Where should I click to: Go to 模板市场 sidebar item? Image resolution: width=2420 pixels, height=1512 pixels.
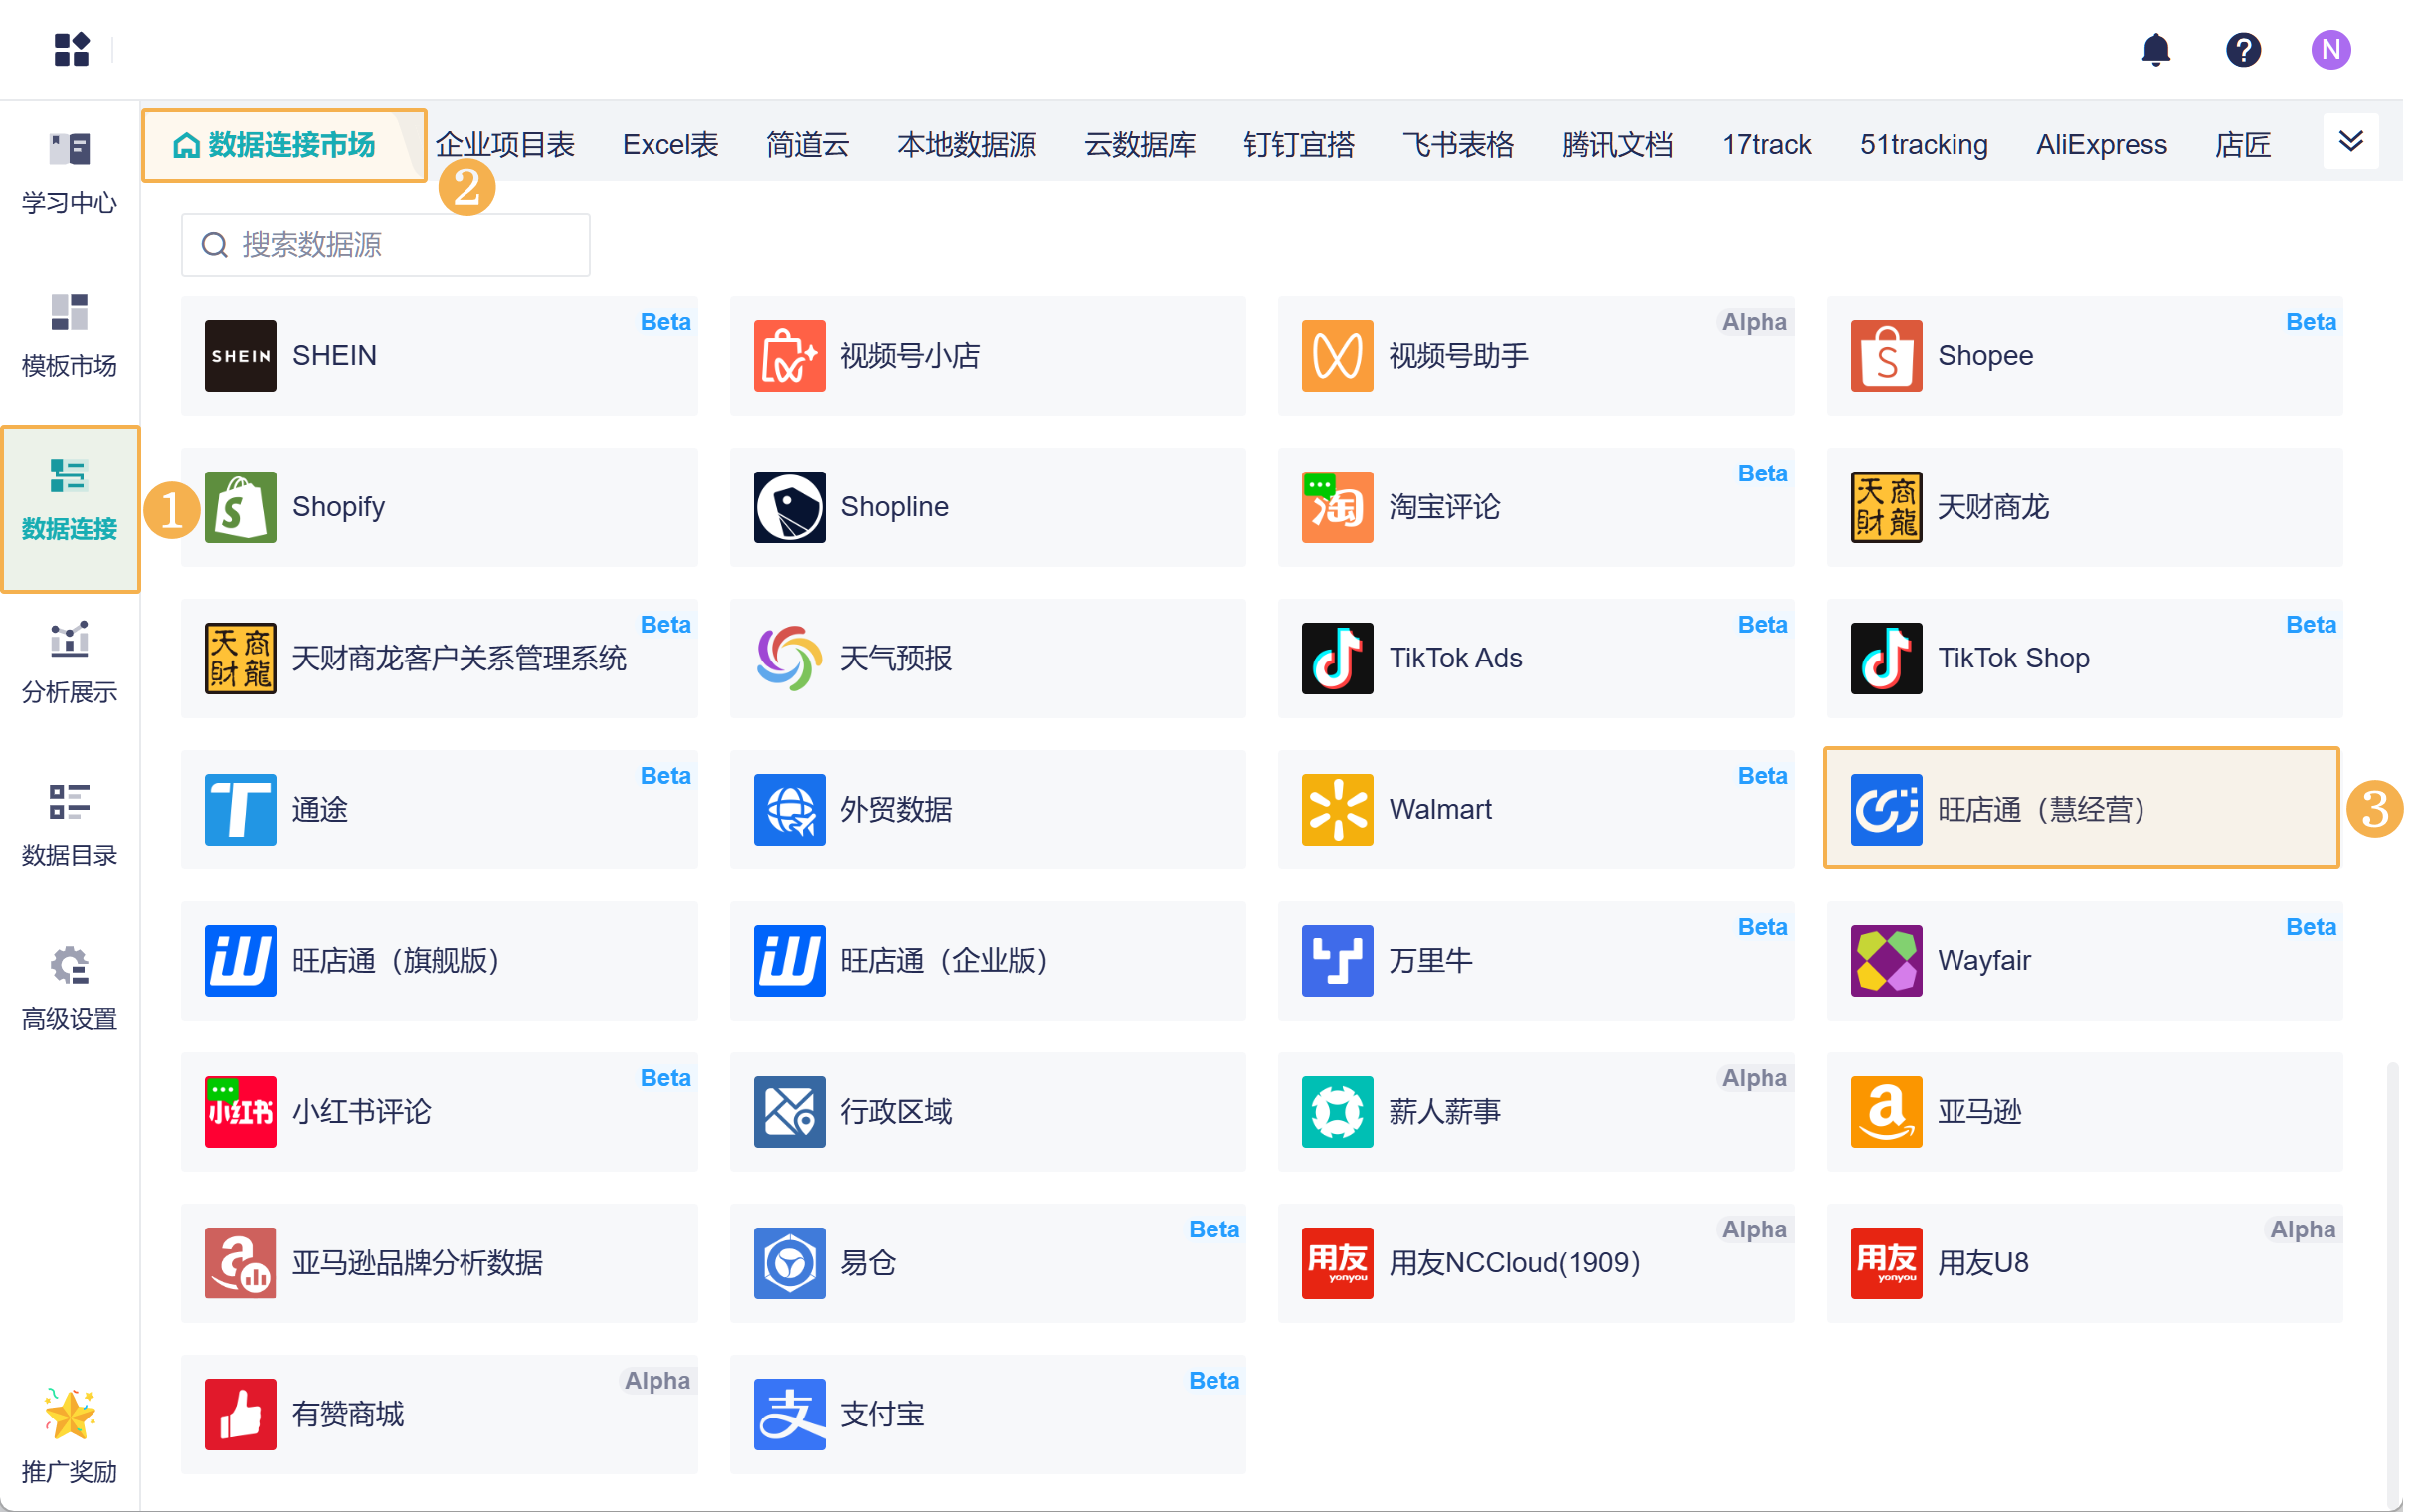69,335
